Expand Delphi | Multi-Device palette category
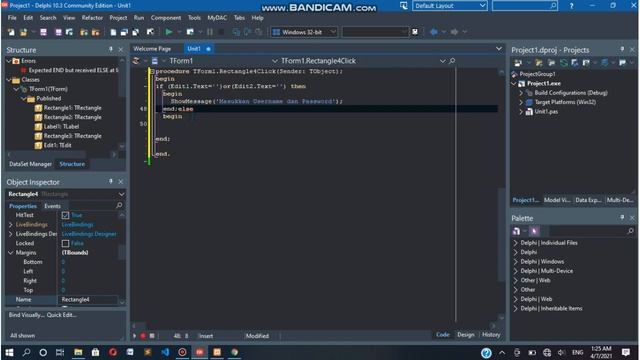 point(516,271)
